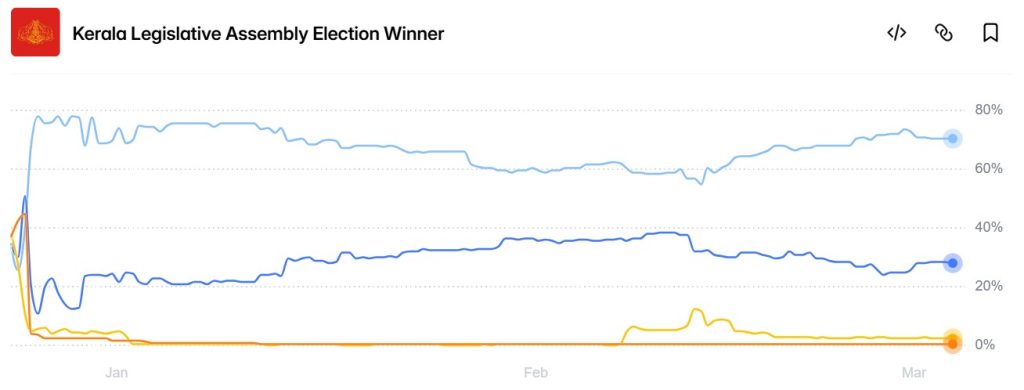The image size is (1024, 390).
Task: Select the Feb label on the time axis
Action: coord(536,373)
